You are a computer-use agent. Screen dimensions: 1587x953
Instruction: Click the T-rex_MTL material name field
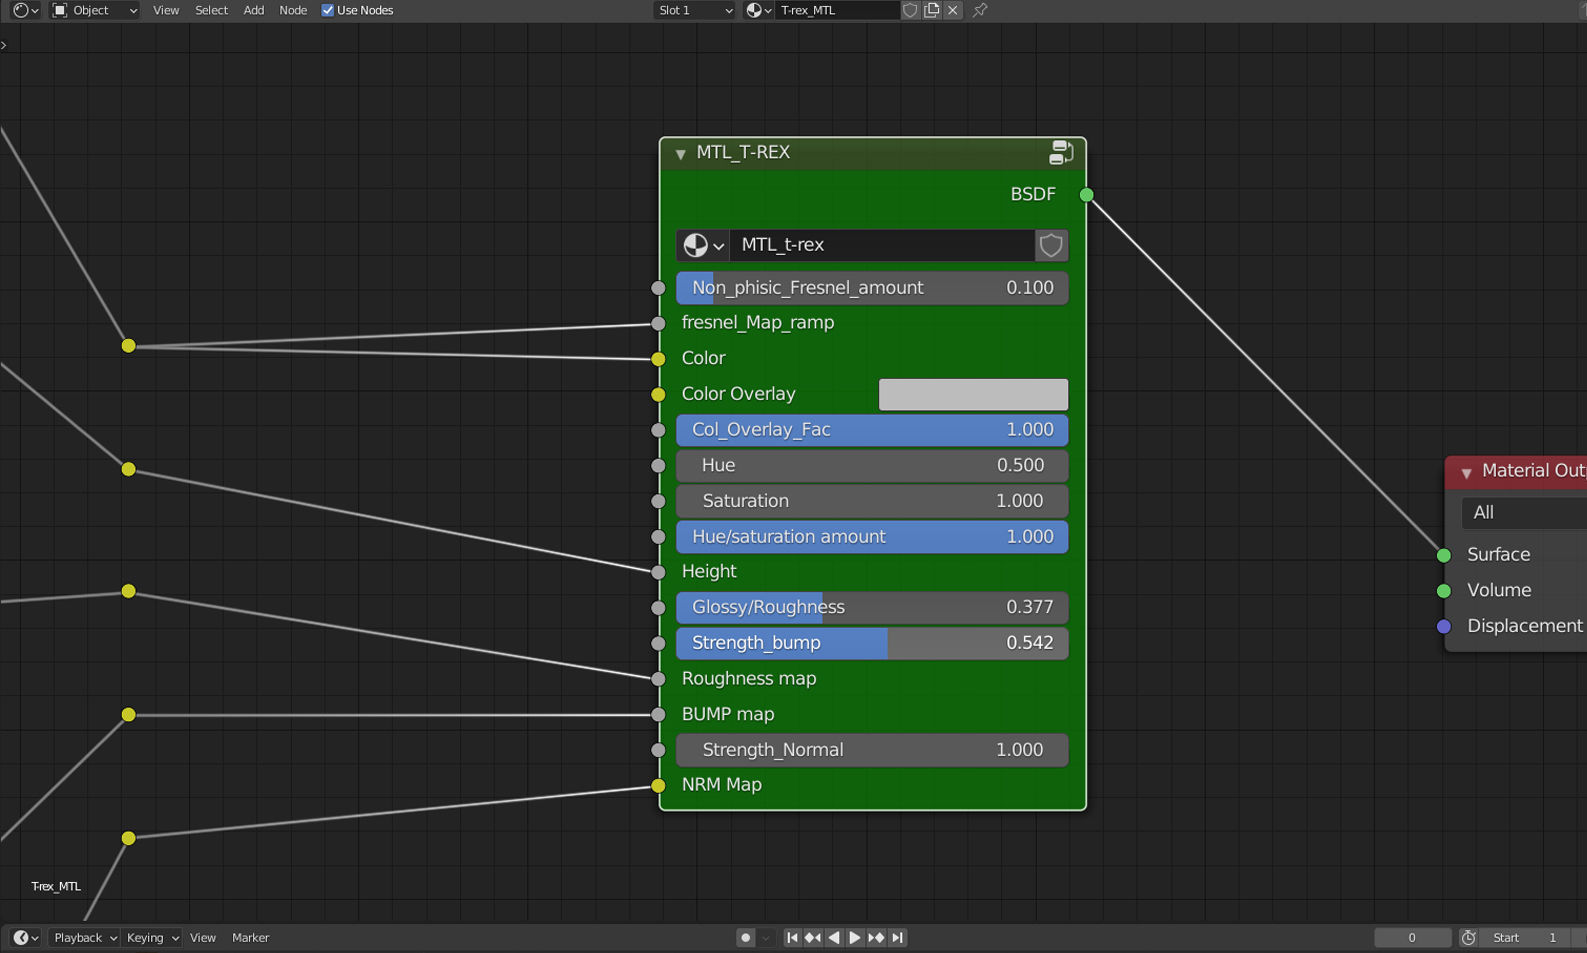(838, 10)
